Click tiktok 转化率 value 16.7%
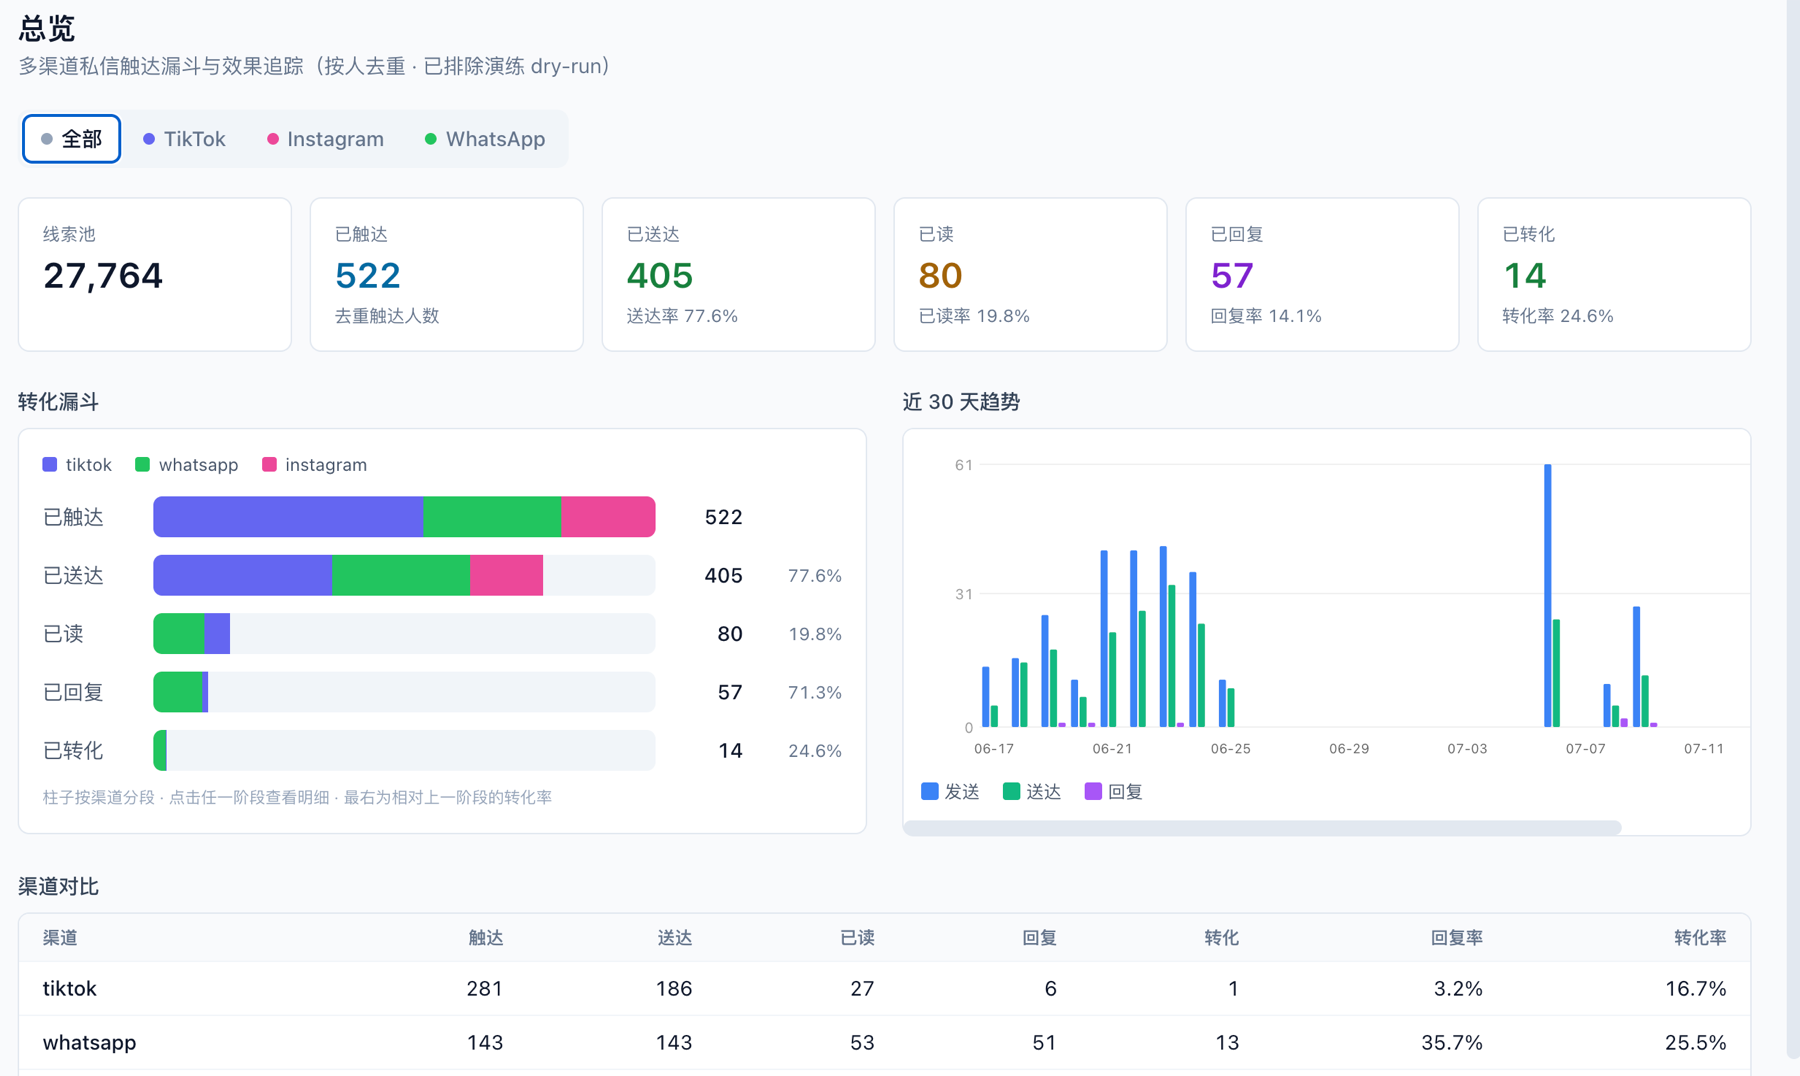The height and width of the screenshot is (1076, 1800). tap(1696, 989)
